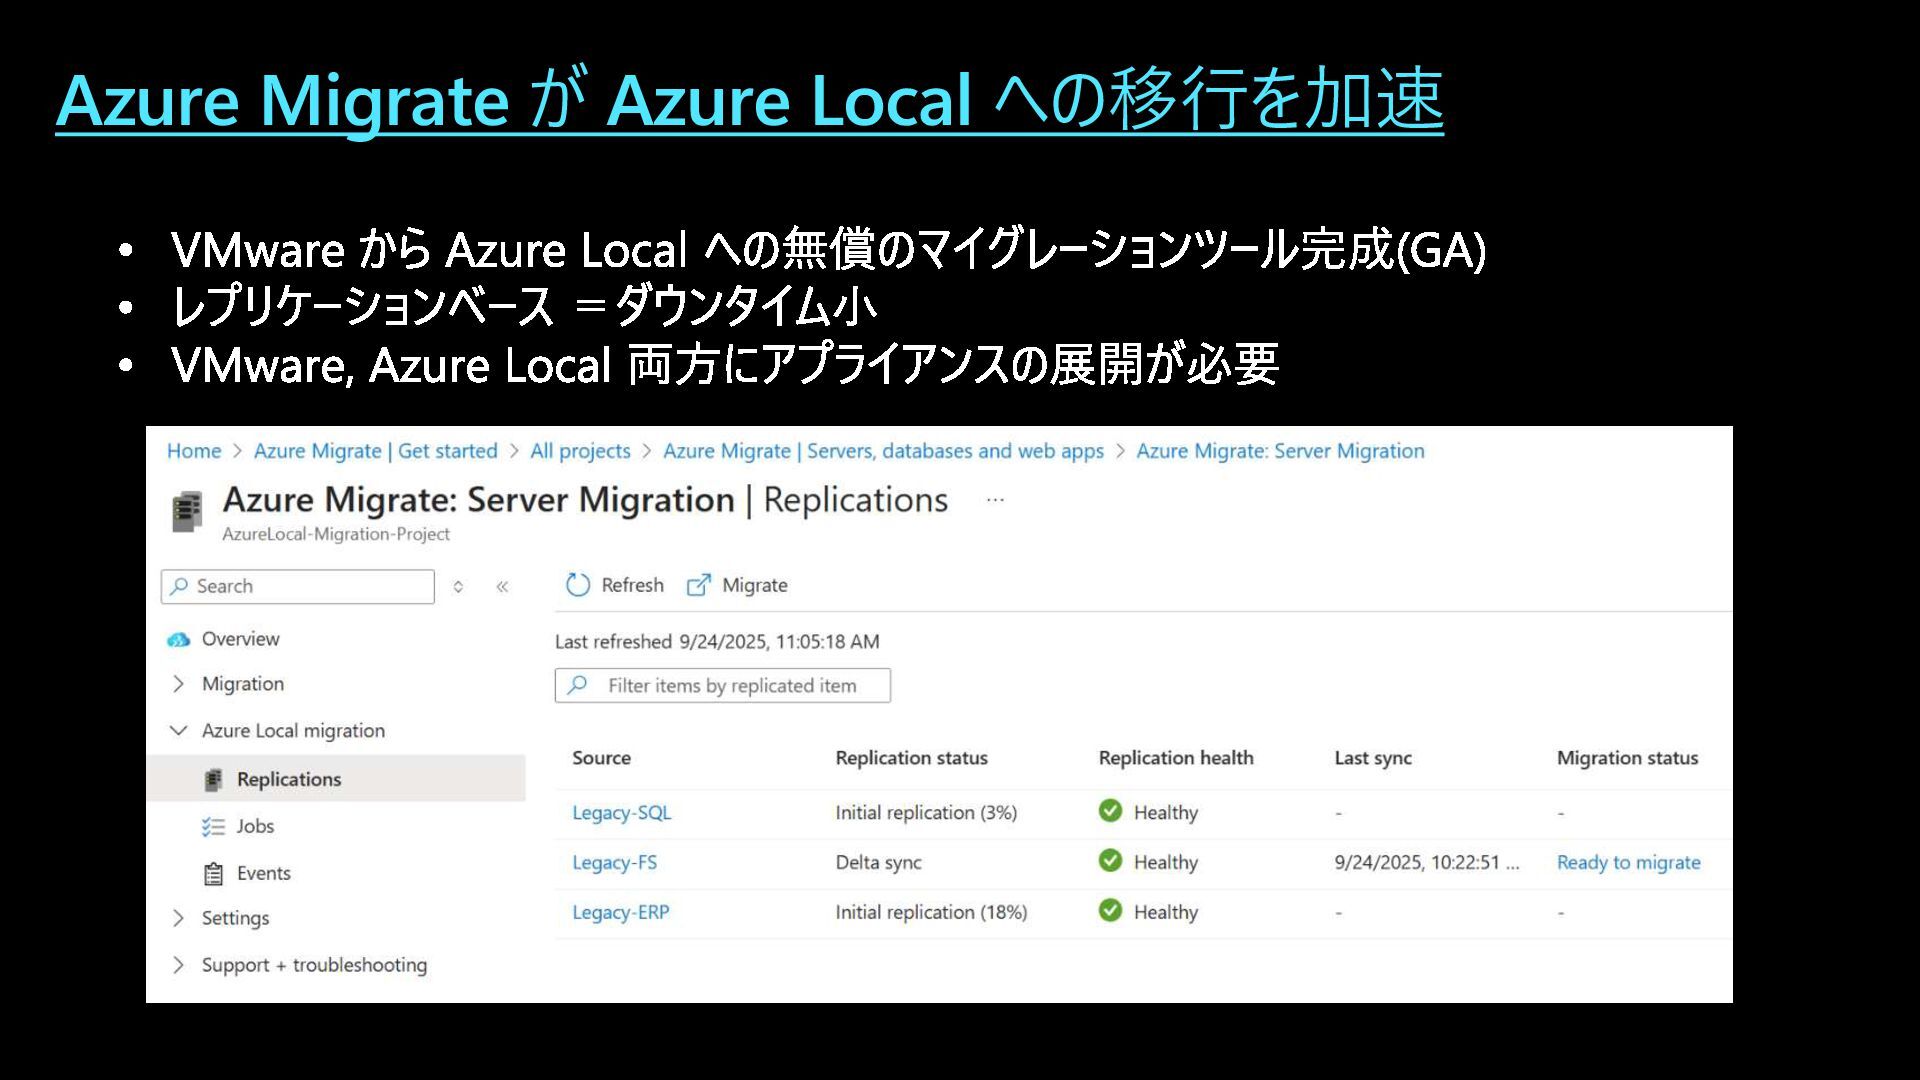The image size is (1920, 1080).
Task: Open the Legacy-SQL source link
Action: click(621, 813)
